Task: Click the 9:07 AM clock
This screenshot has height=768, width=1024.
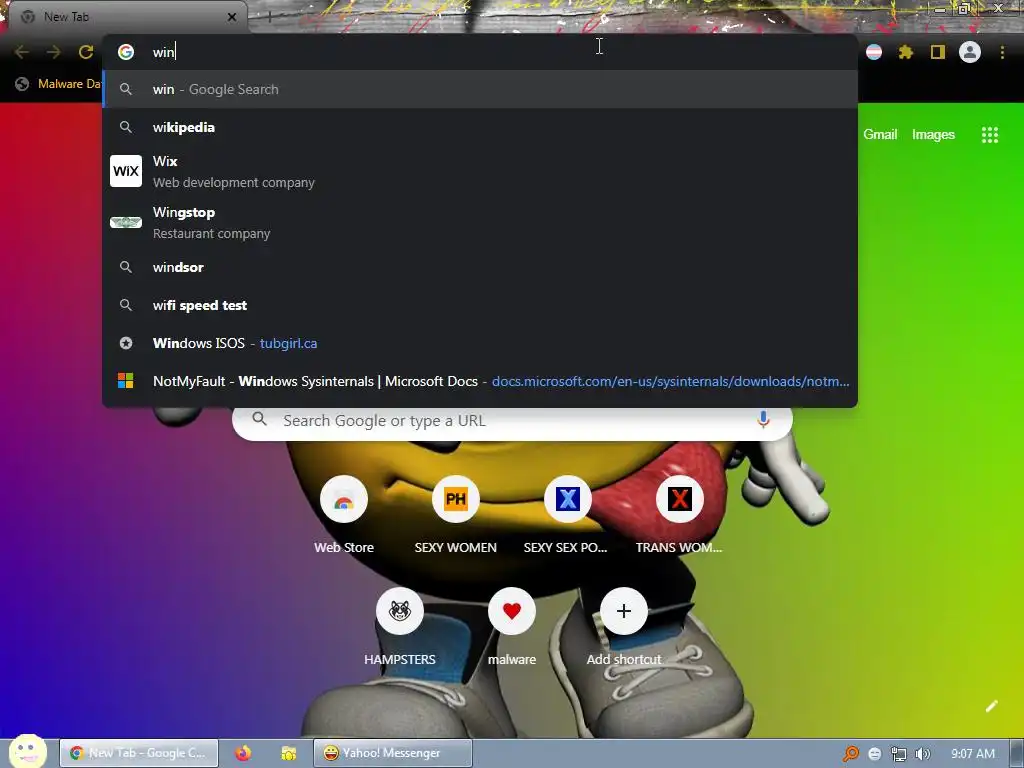Action: click(x=972, y=754)
